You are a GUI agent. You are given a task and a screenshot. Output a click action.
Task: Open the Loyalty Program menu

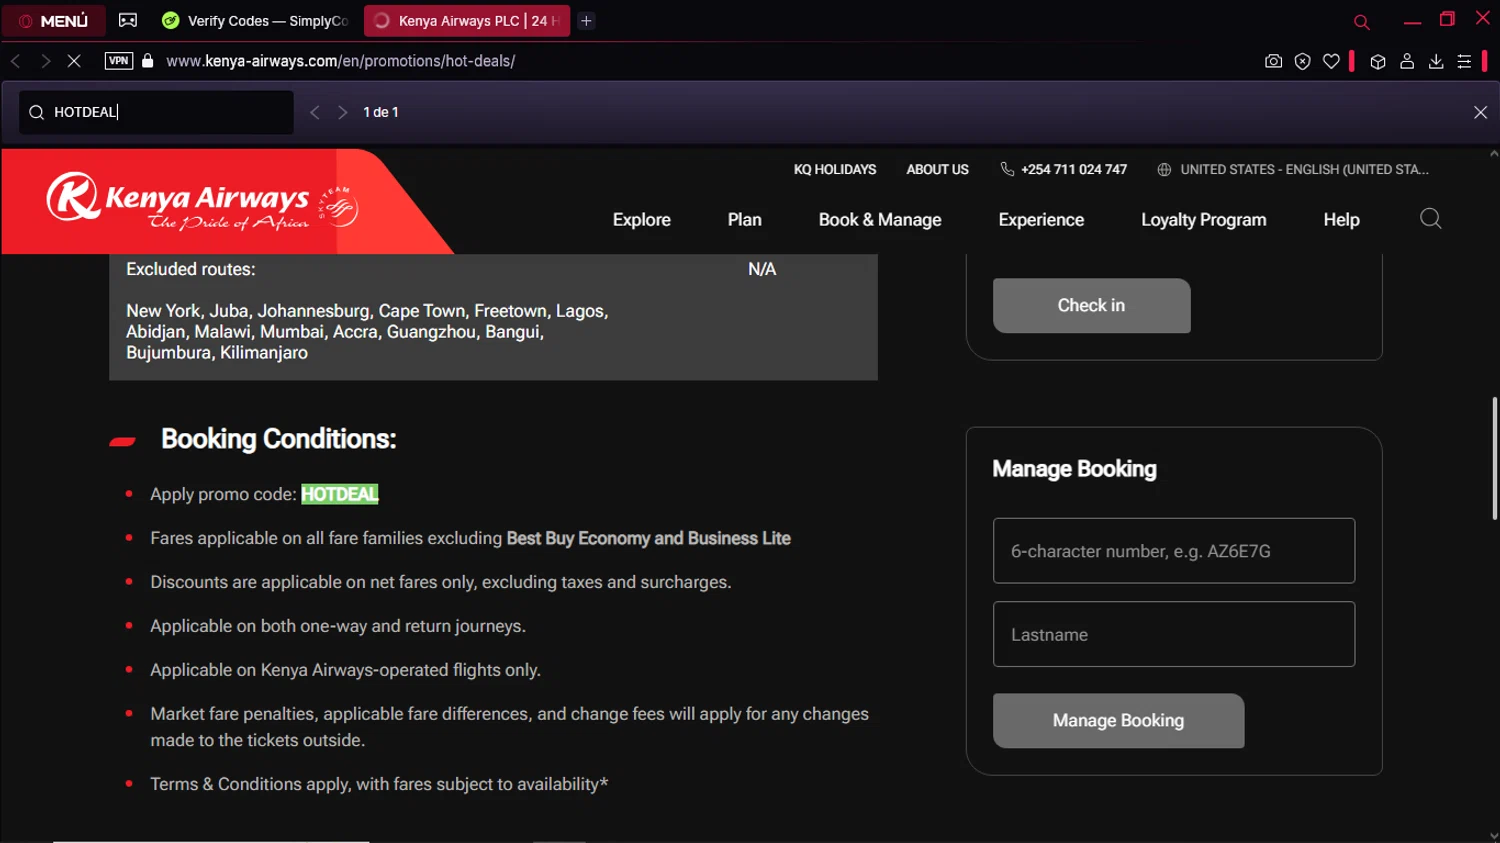pyautogui.click(x=1204, y=220)
